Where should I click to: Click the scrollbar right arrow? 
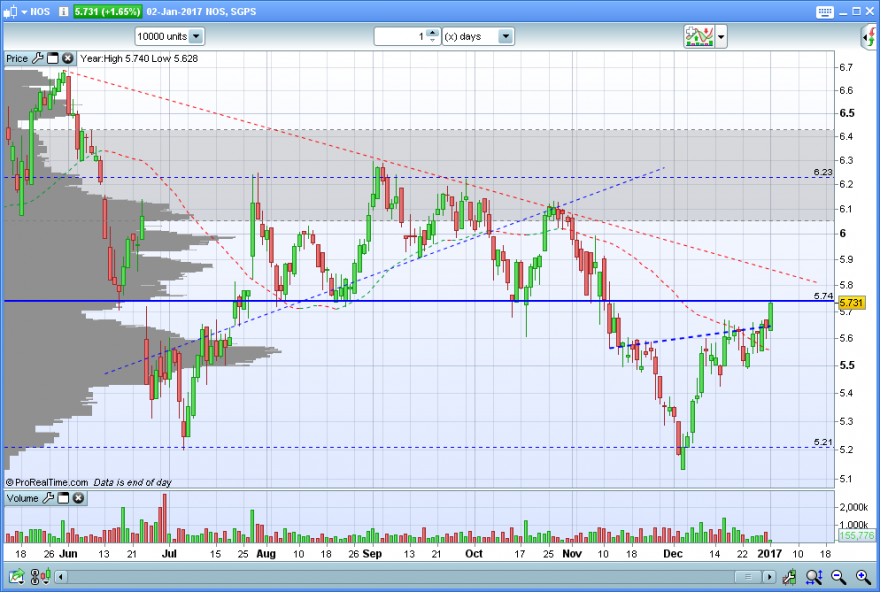coord(769,577)
